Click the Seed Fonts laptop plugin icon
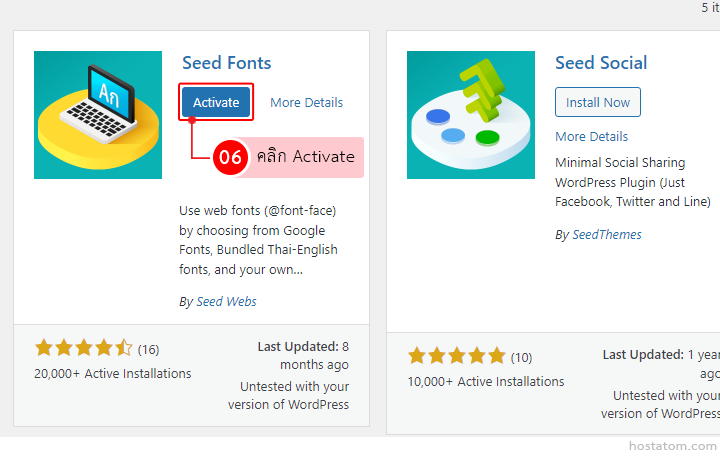Viewport: 720px width, 460px height. tap(97, 115)
